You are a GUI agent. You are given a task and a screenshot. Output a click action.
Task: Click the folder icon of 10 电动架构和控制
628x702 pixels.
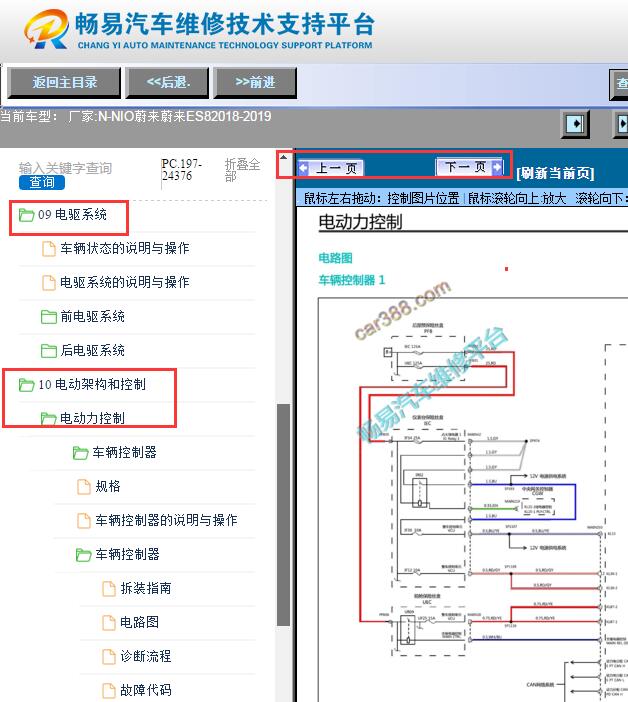[x=26, y=385]
